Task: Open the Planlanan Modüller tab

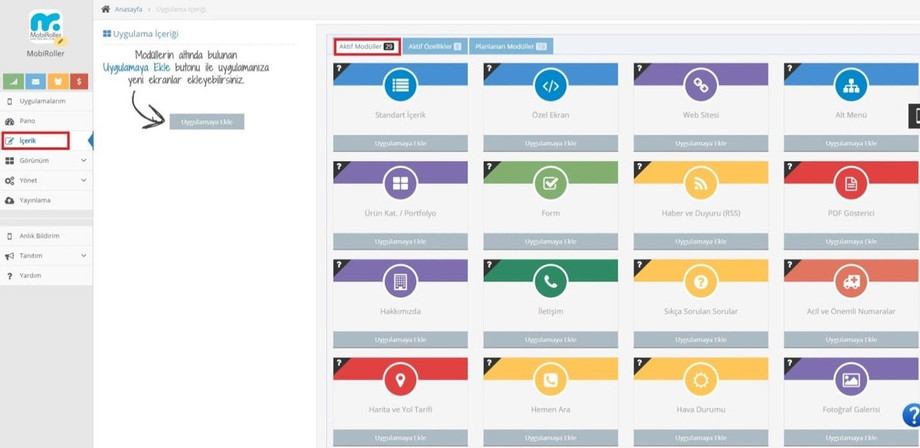Action: 510,47
